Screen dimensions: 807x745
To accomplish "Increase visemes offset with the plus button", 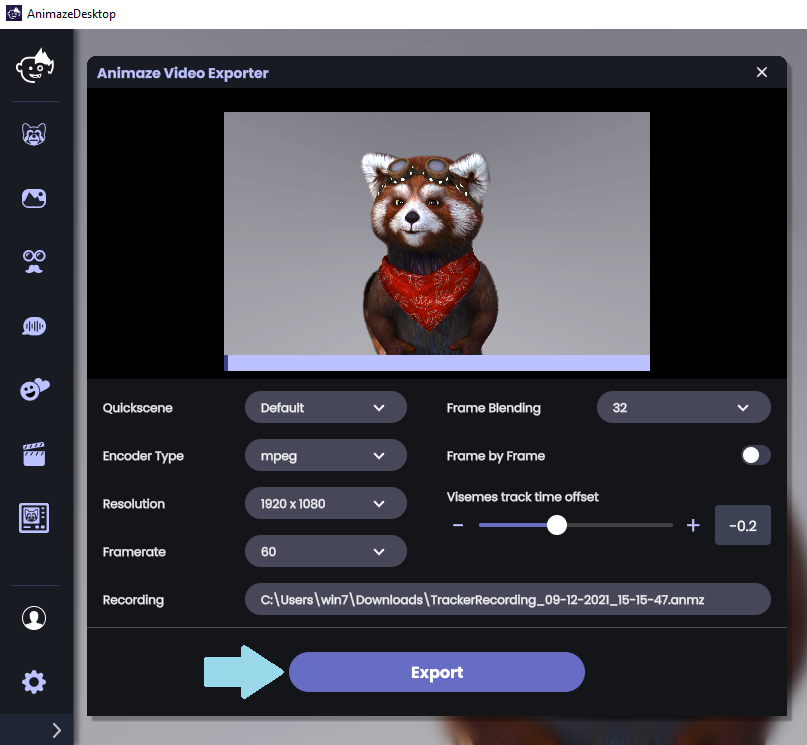I will click(x=693, y=525).
